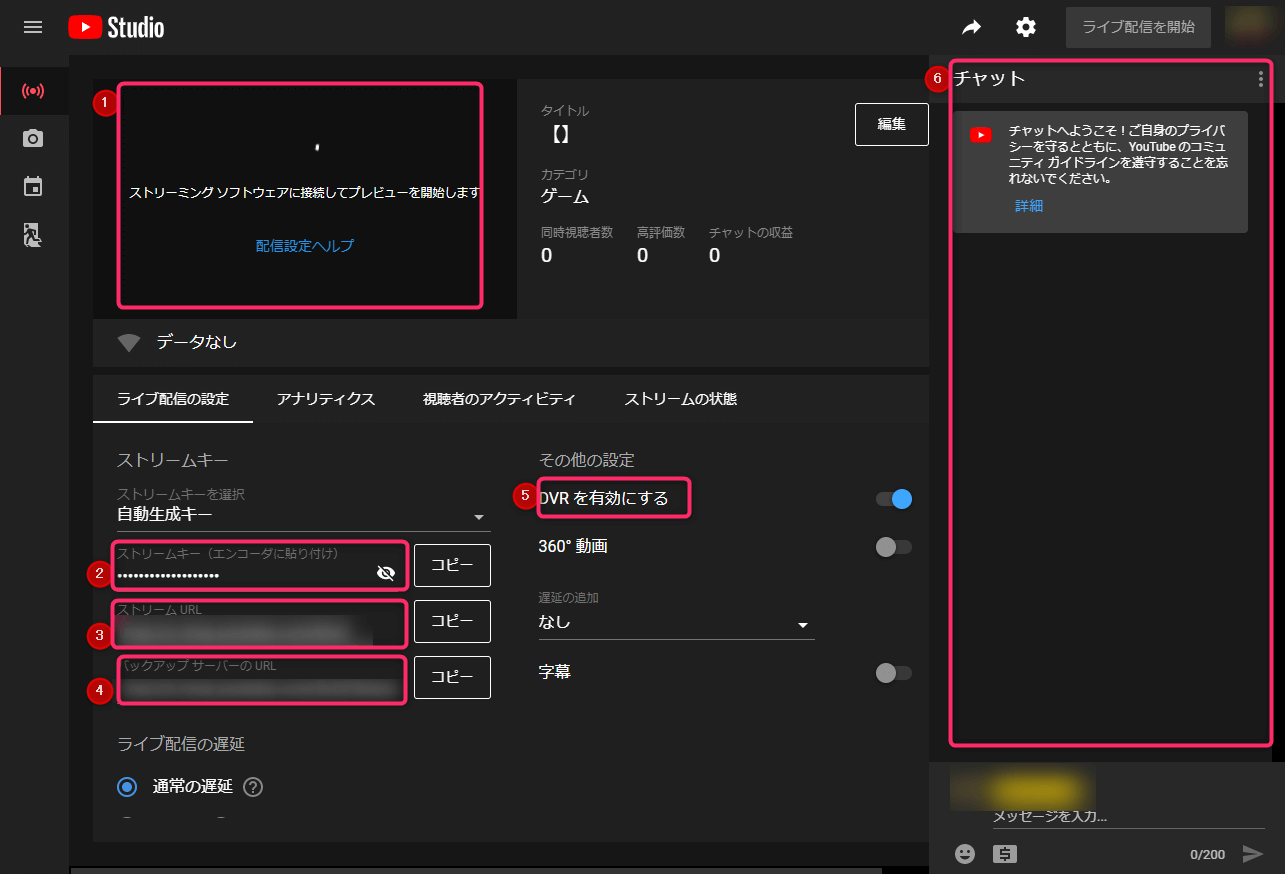This screenshot has width=1285, height=874.
Task: Click the stream preview area
Action: pyautogui.click(x=305, y=199)
